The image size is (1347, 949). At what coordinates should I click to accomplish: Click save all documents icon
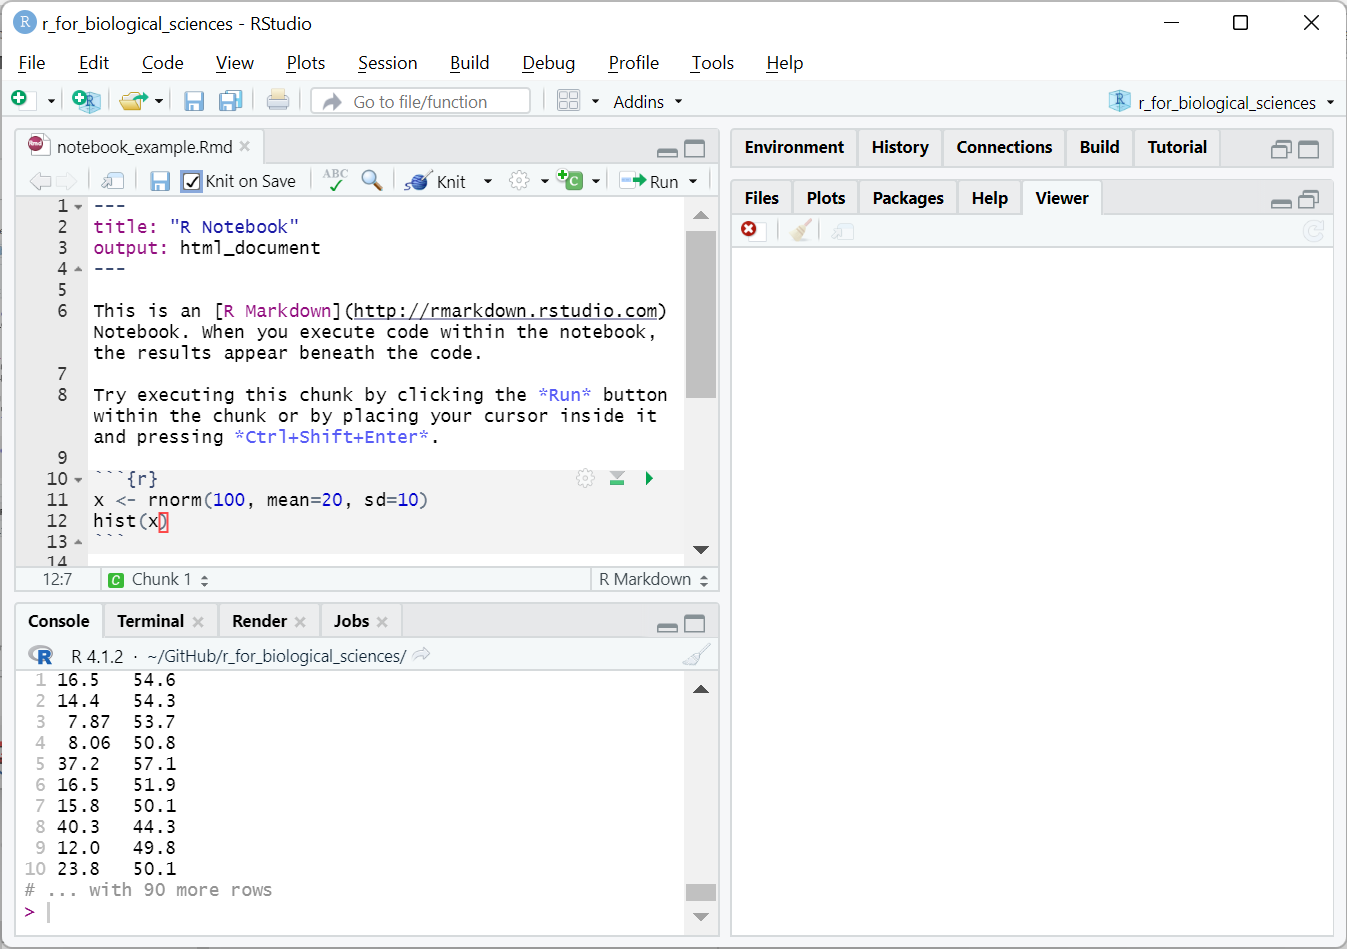231,101
